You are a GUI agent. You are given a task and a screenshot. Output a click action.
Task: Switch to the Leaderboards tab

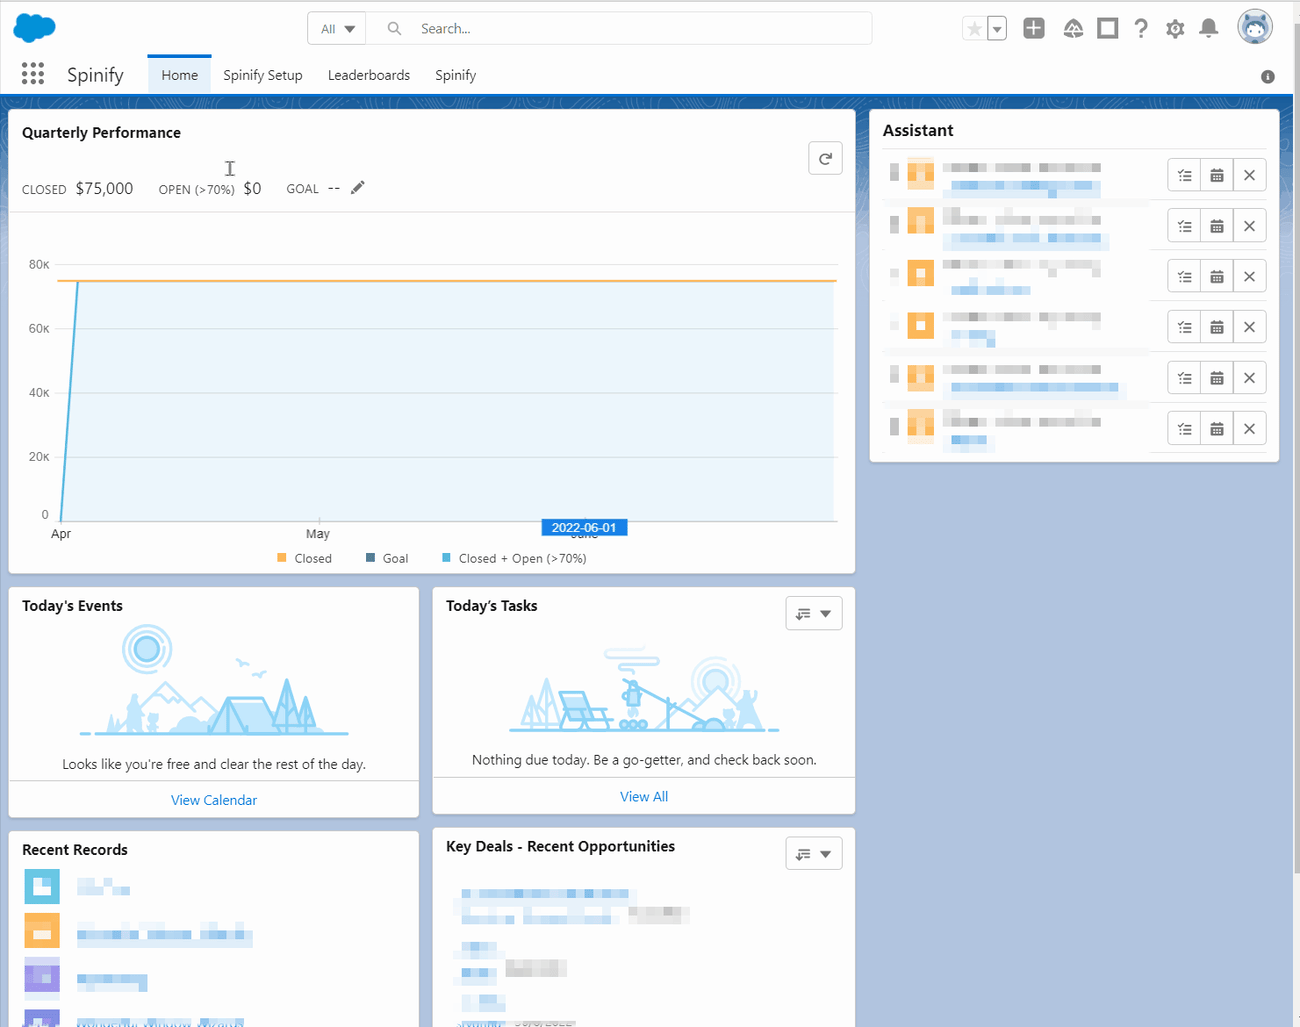click(369, 75)
